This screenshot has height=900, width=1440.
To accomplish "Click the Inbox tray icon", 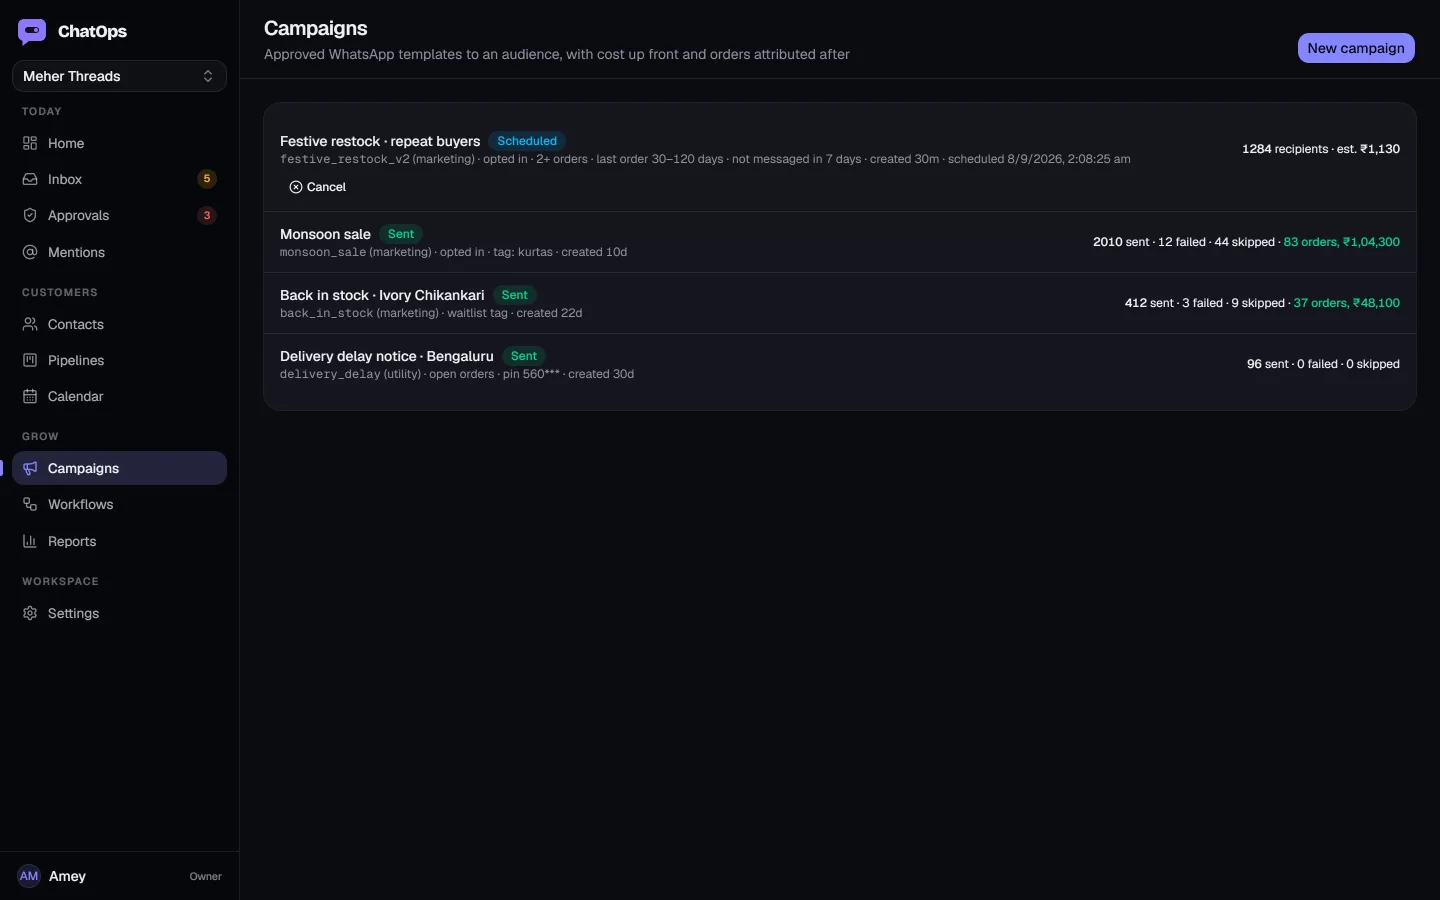I will pyautogui.click(x=30, y=179).
